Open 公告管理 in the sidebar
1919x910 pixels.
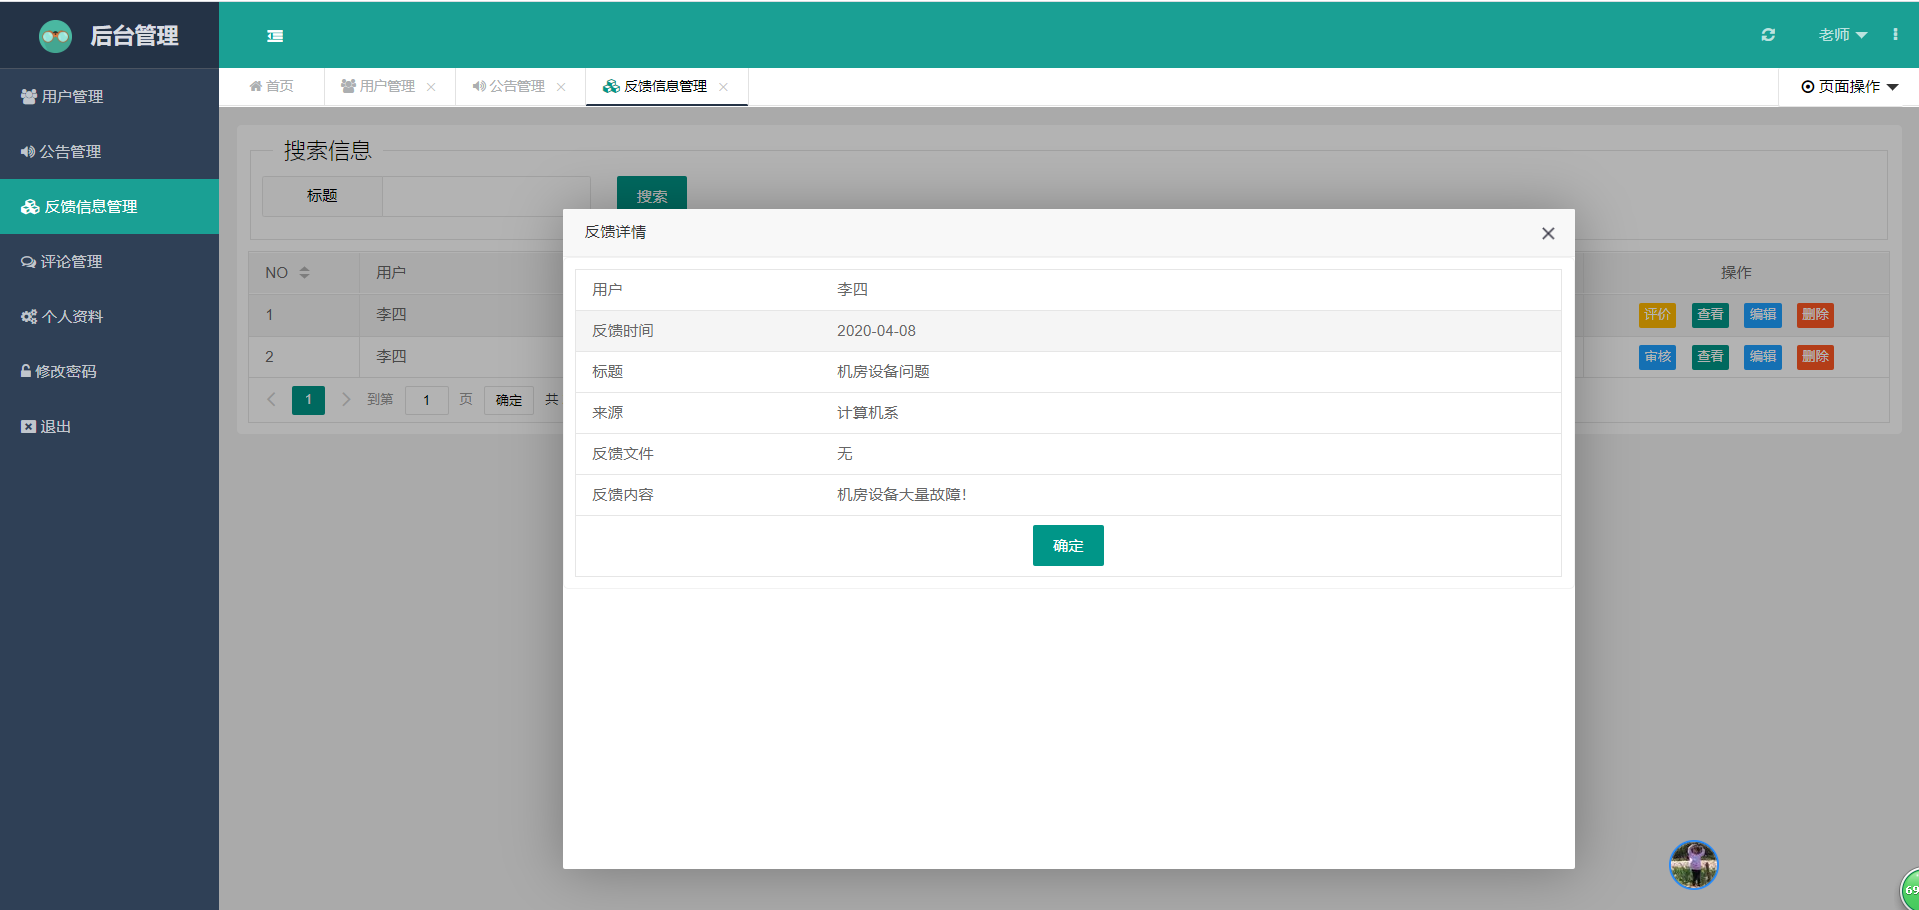click(x=109, y=152)
